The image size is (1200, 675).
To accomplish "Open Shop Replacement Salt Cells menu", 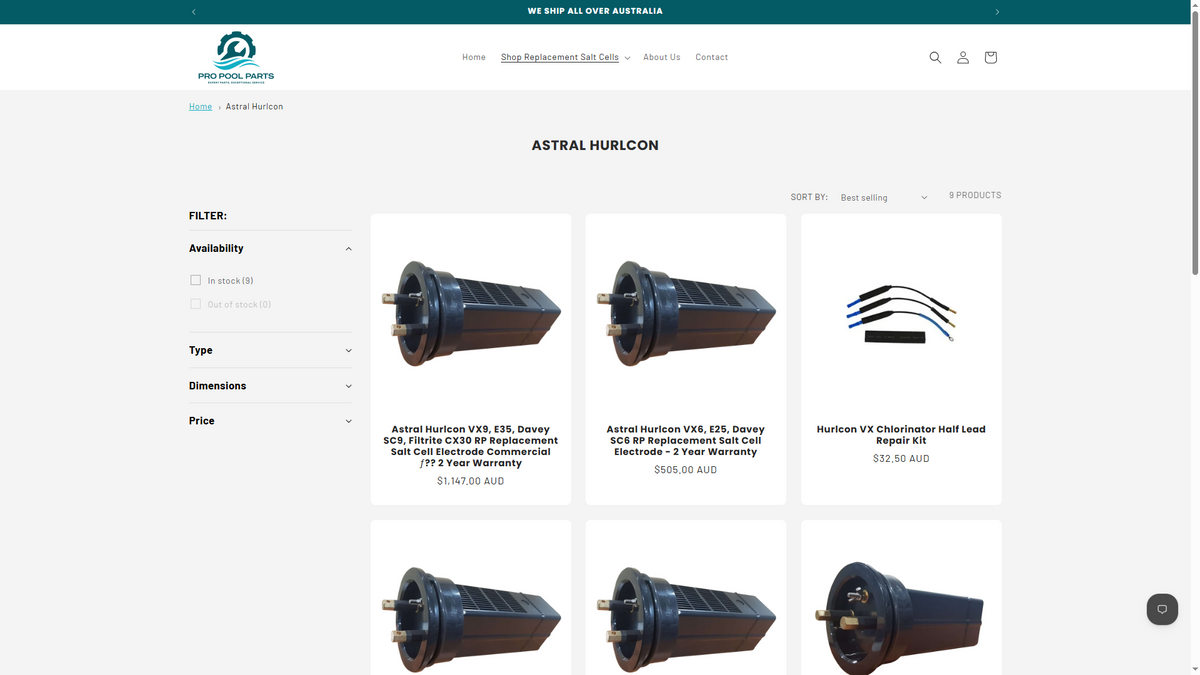I will tap(565, 57).
